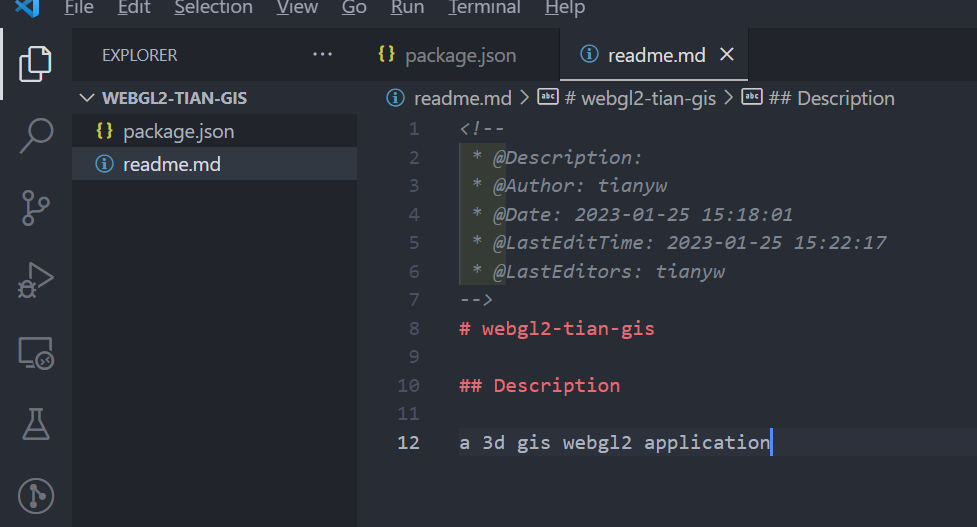Place cursor in 'a 3d gis webgl2 application' line
The width and height of the screenshot is (977, 527).
click(615, 442)
